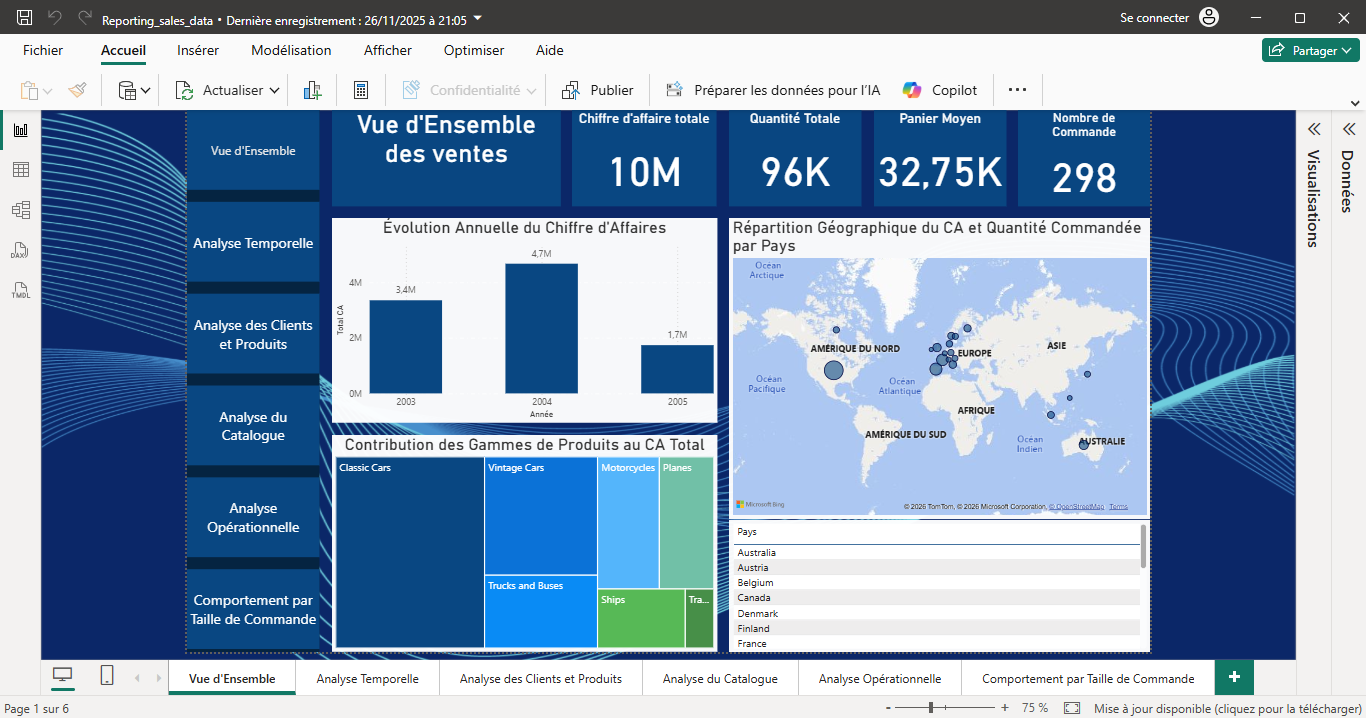Open the file name dropdown arrow

[477, 18]
